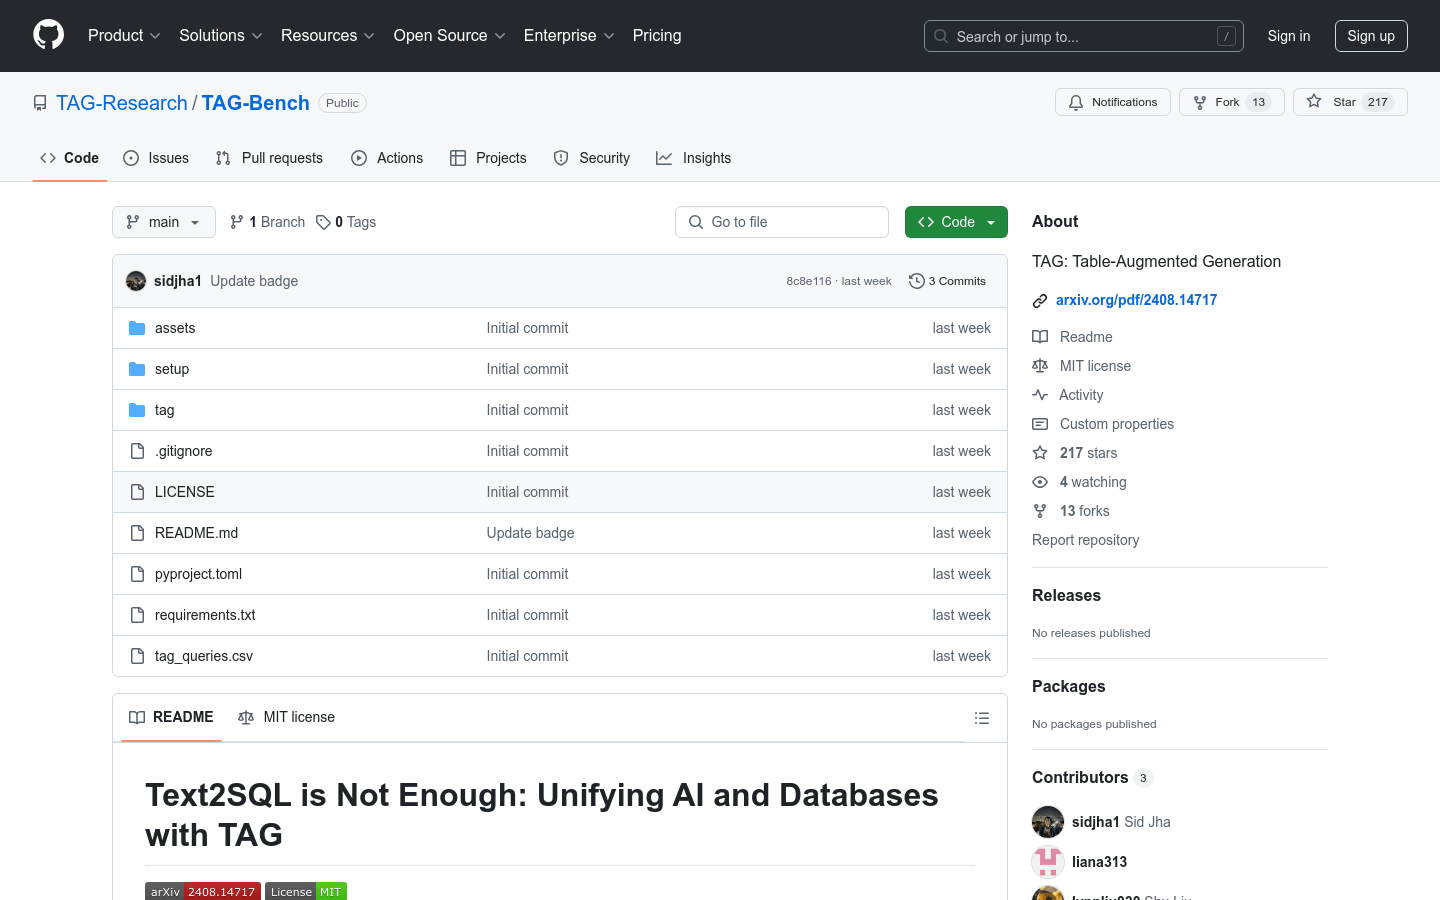Open the arxiv.org/pdf/2408.14717 link
This screenshot has height=900, width=1440.
tap(1136, 300)
